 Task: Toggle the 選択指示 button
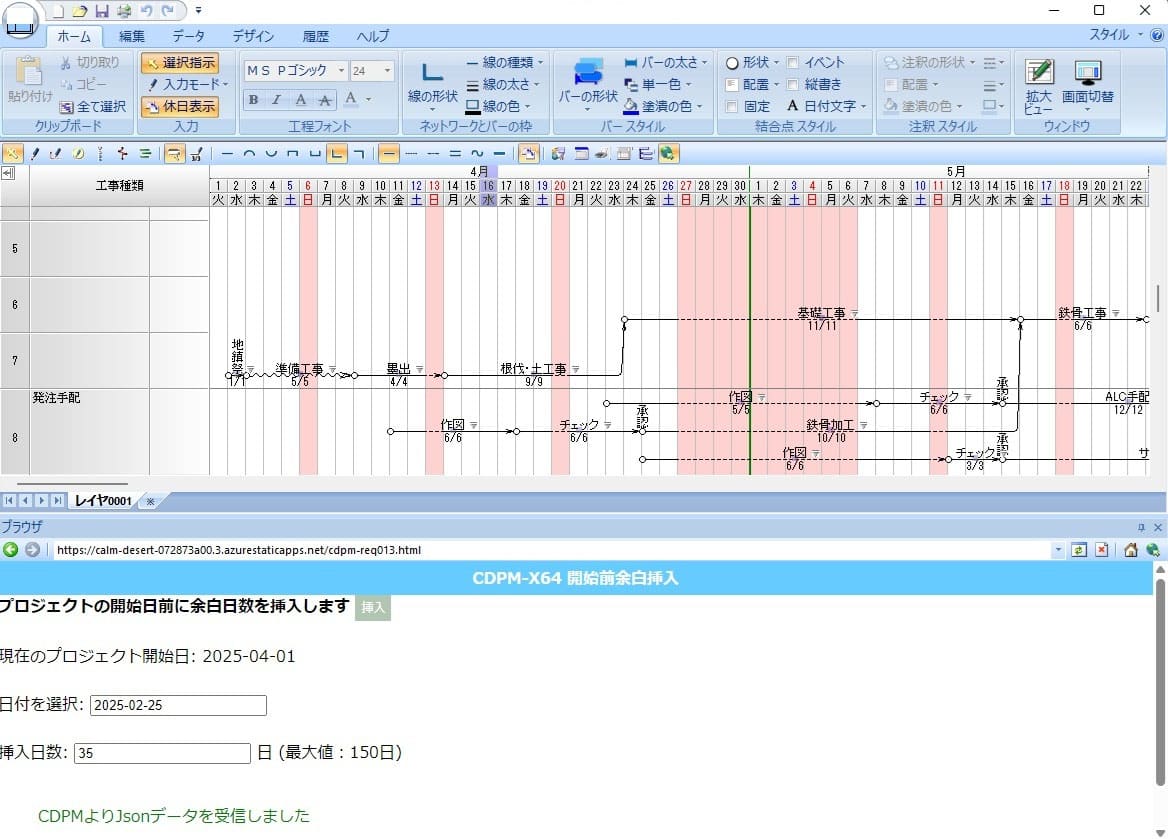180,63
